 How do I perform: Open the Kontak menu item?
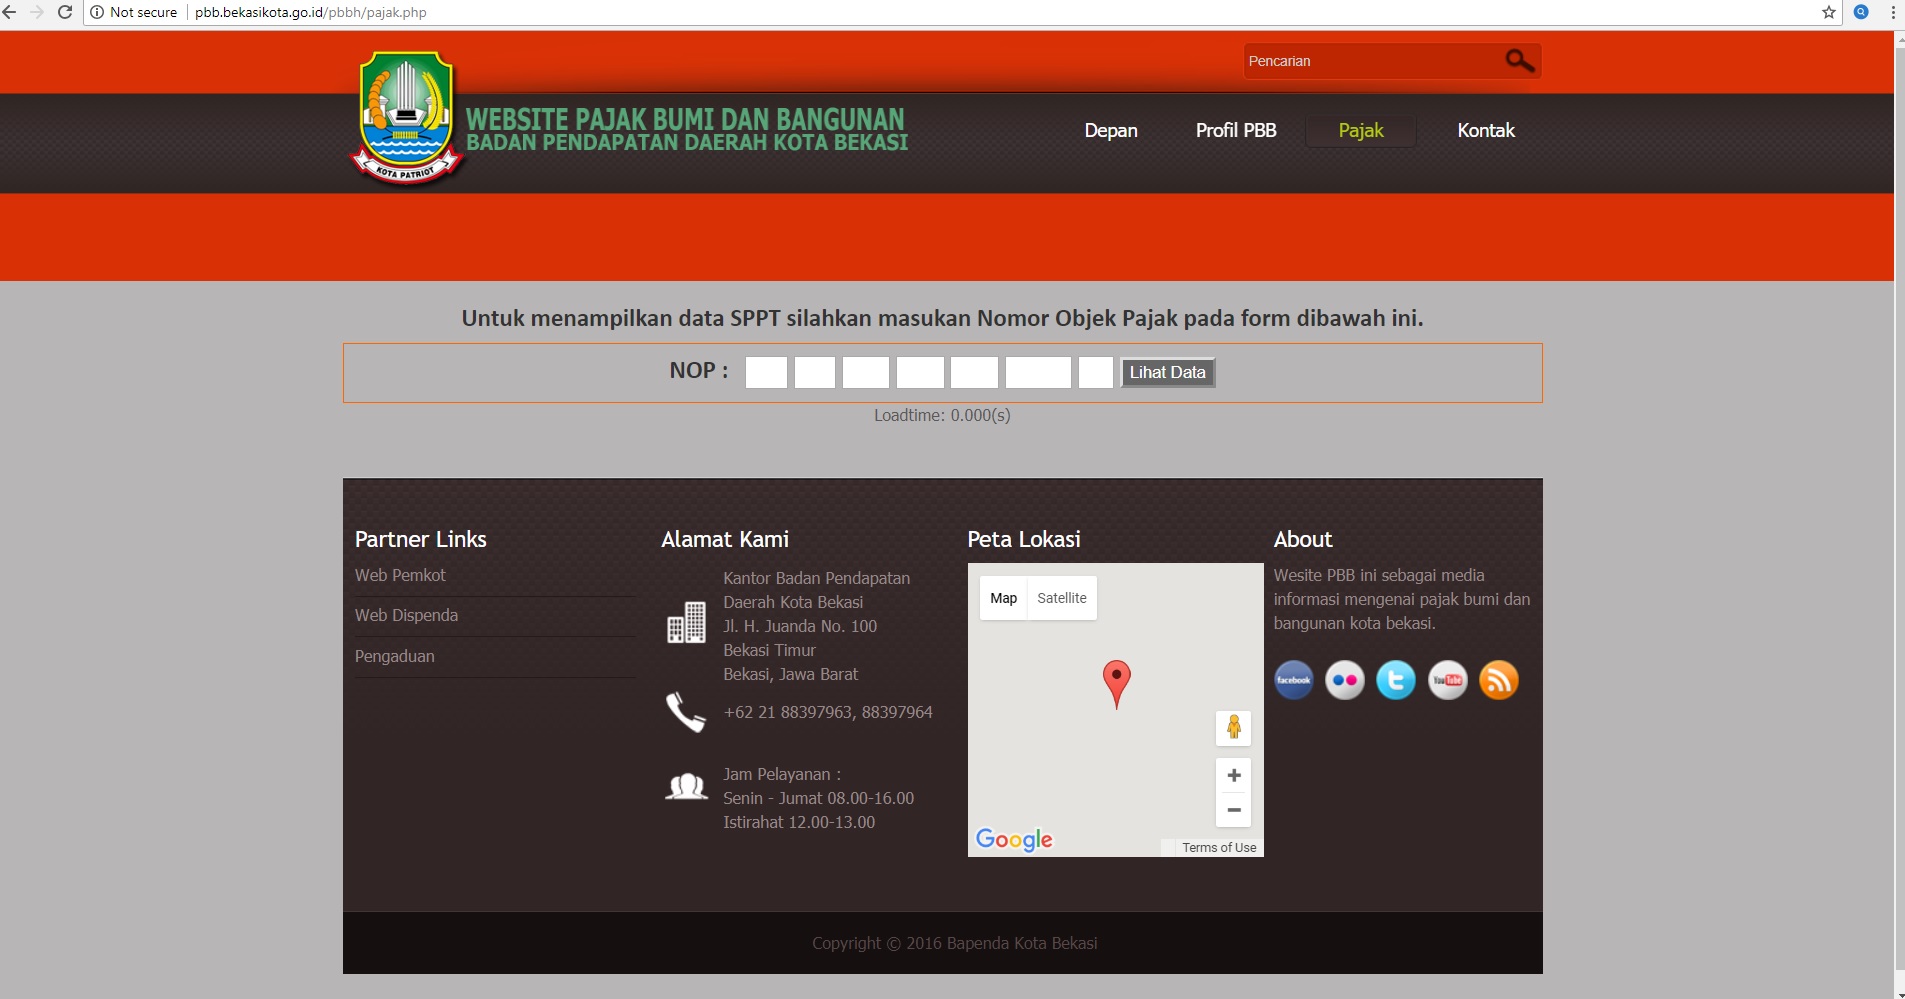coord(1485,130)
